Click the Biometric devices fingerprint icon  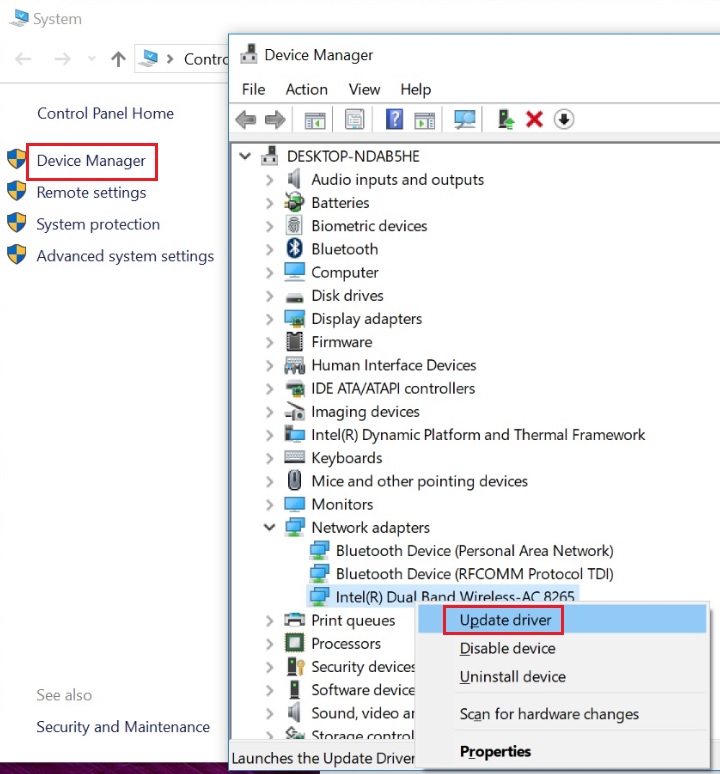coord(294,226)
